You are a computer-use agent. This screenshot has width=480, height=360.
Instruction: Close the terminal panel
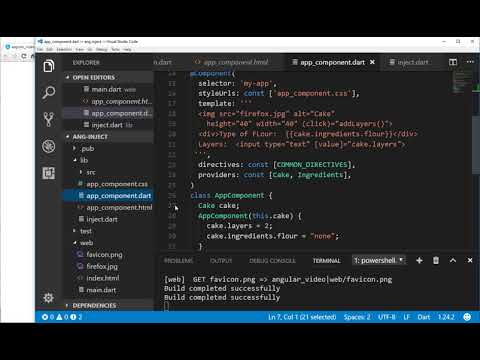pos(470,260)
